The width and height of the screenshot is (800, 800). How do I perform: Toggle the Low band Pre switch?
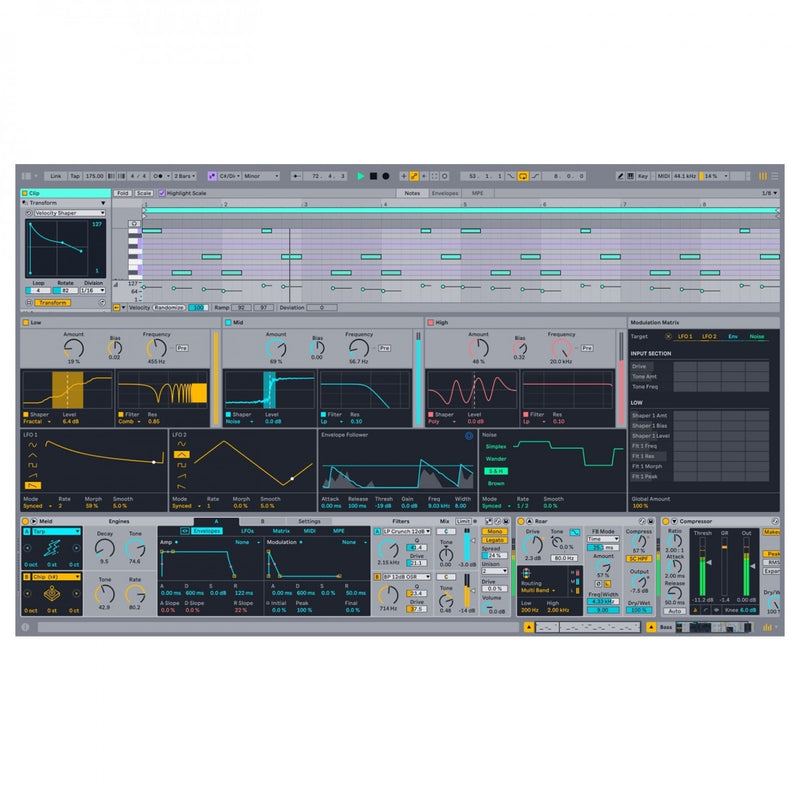click(182, 348)
